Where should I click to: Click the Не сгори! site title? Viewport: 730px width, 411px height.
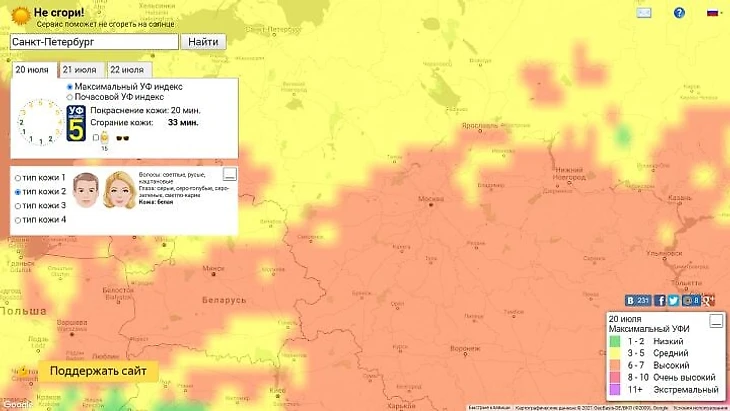[59, 13]
